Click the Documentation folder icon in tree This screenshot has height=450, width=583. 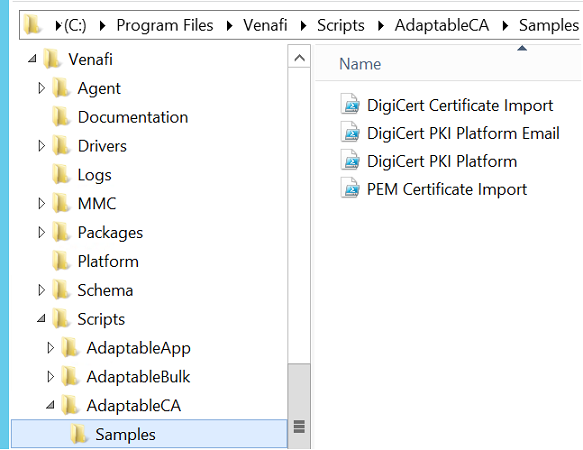pyautogui.click(x=61, y=117)
